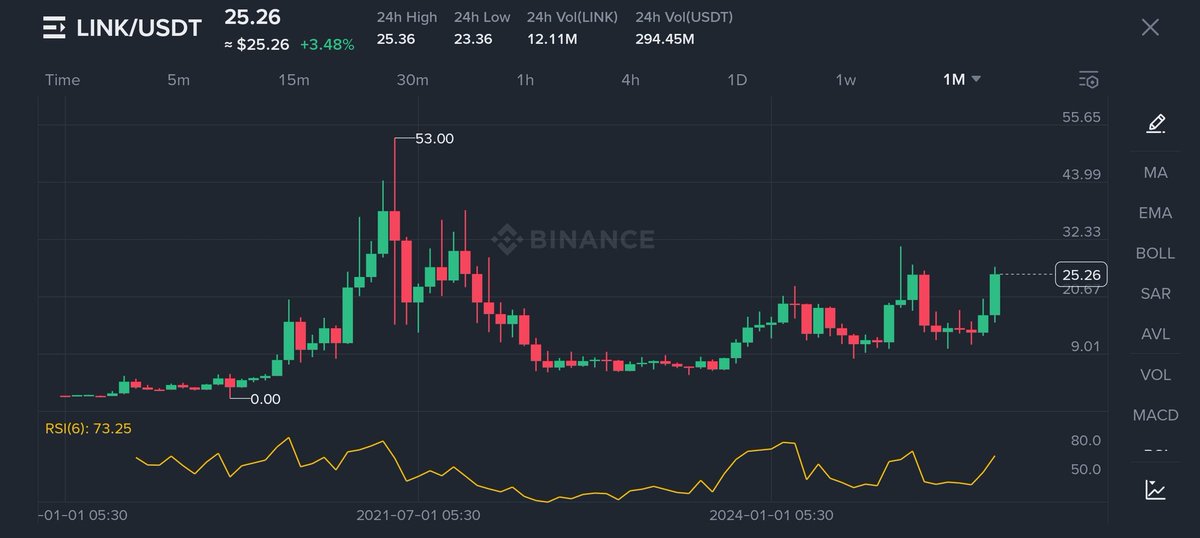Click the 55.65 price axis label
This screenshot has width=1200, height=538.
[1081, 117]
